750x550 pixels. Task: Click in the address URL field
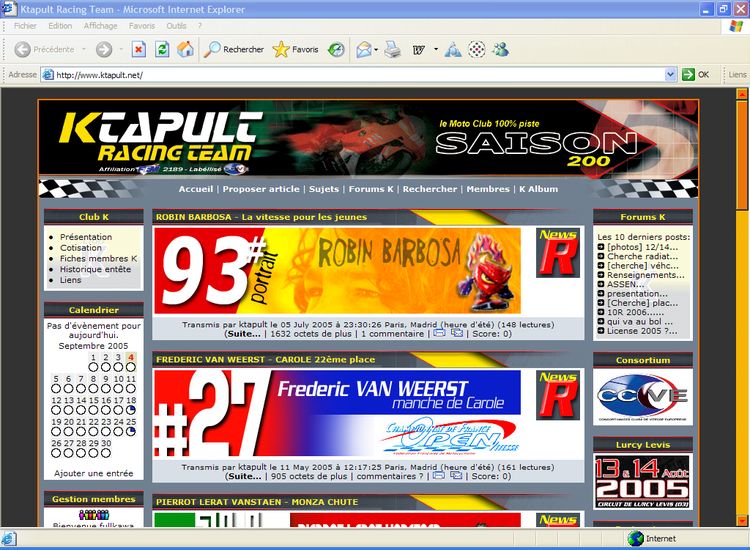[x=354, y=75]
